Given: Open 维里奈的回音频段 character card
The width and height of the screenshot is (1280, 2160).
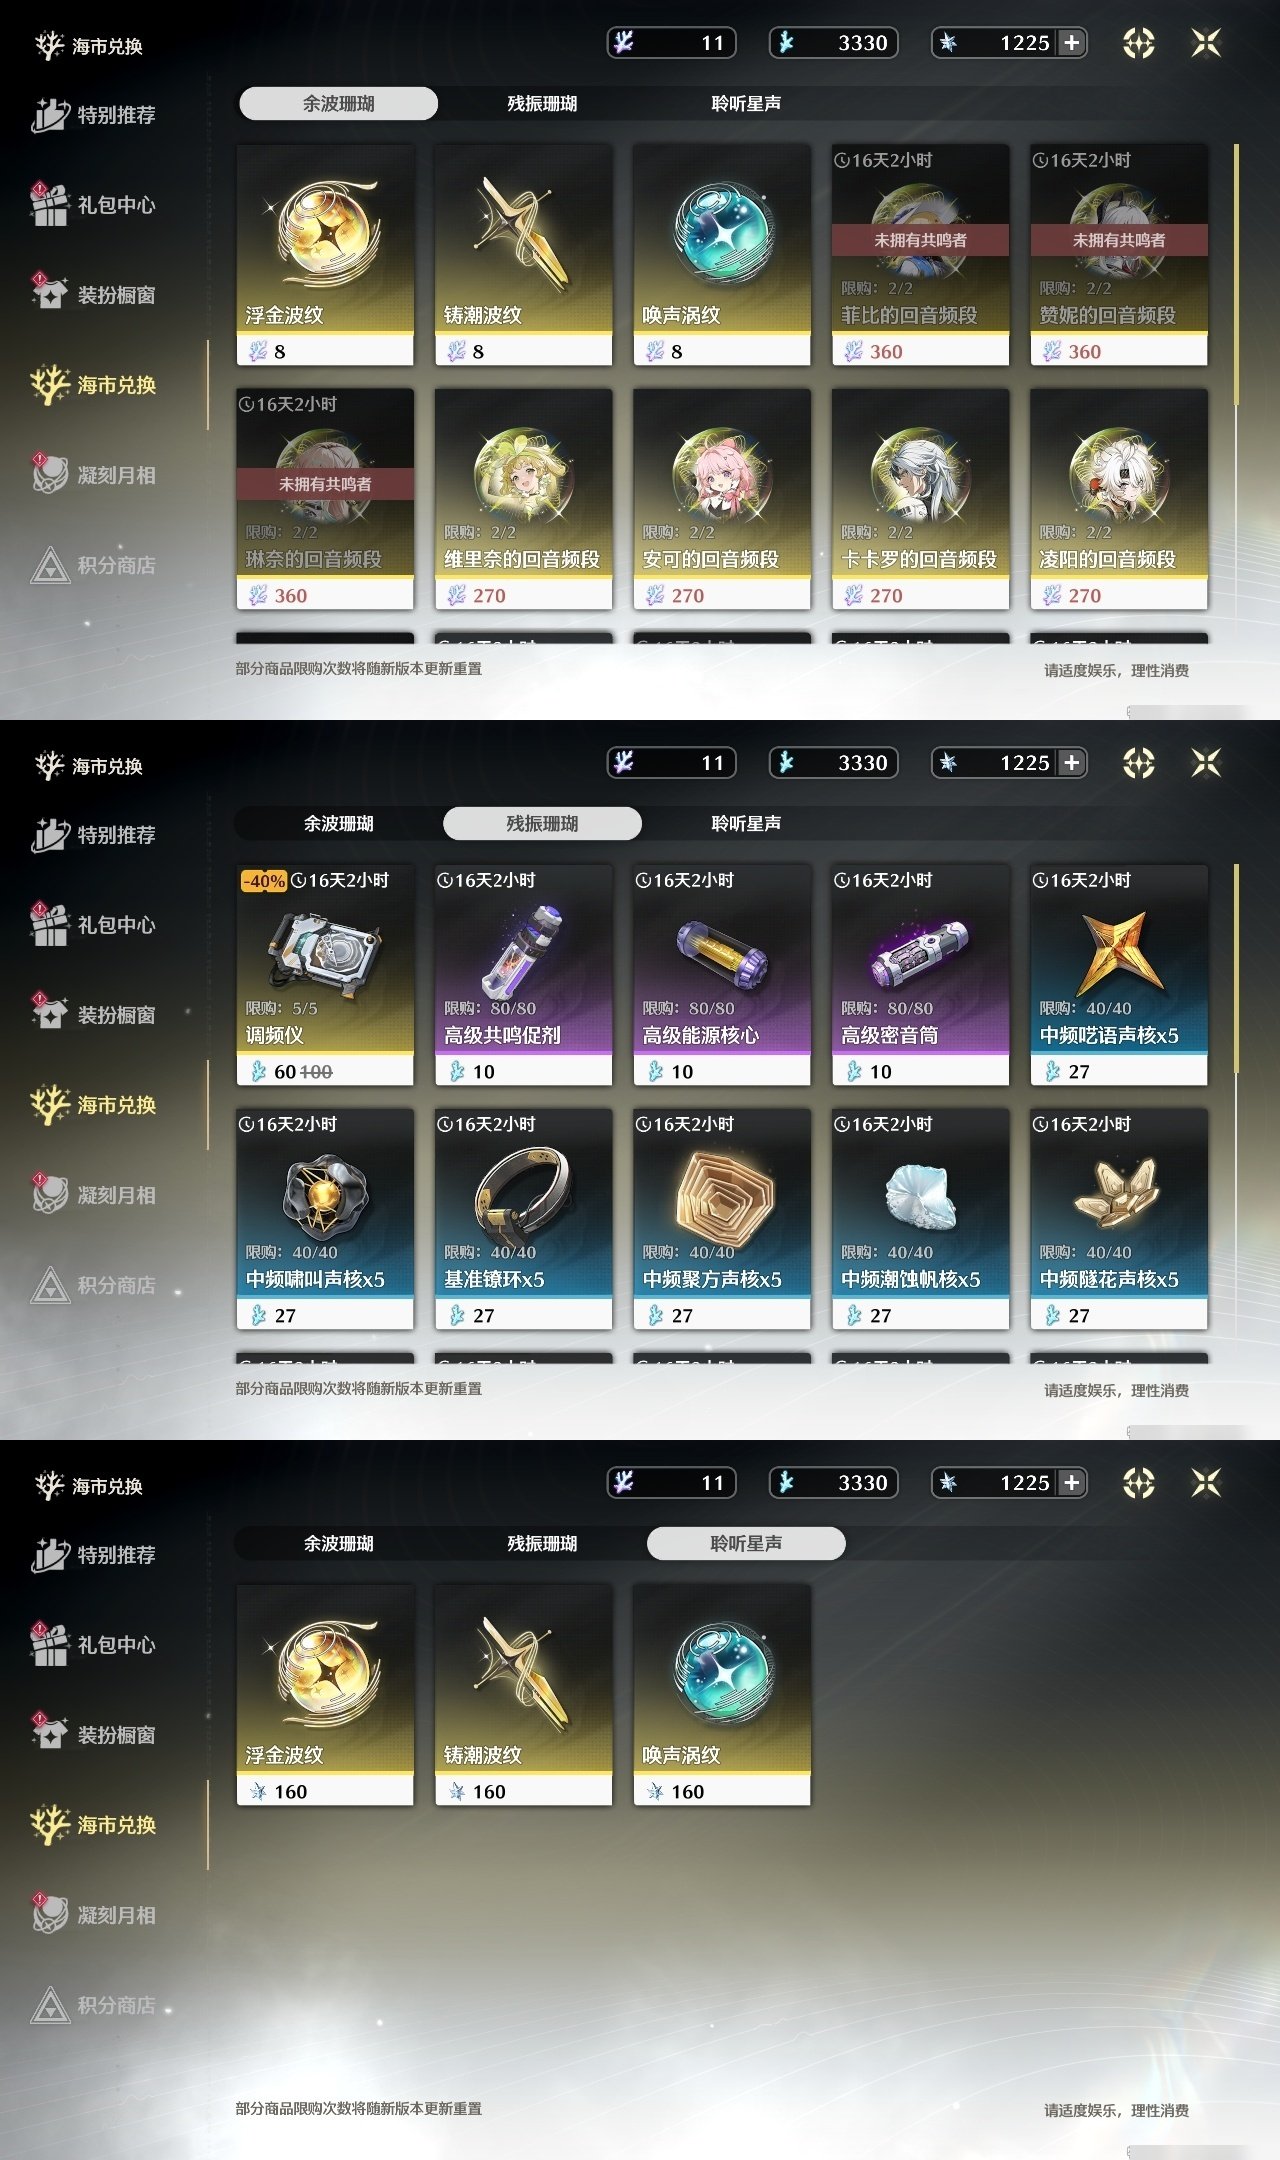Looking at the screenshot, I should 523,499.
